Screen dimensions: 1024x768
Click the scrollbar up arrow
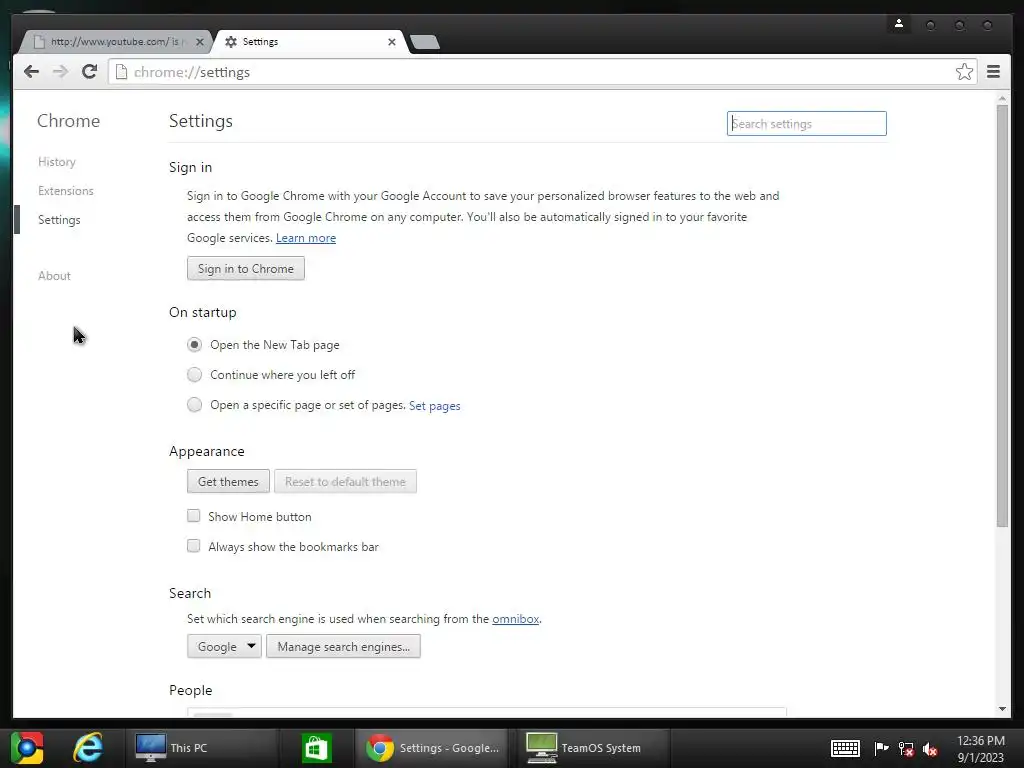coord(1002,99)
